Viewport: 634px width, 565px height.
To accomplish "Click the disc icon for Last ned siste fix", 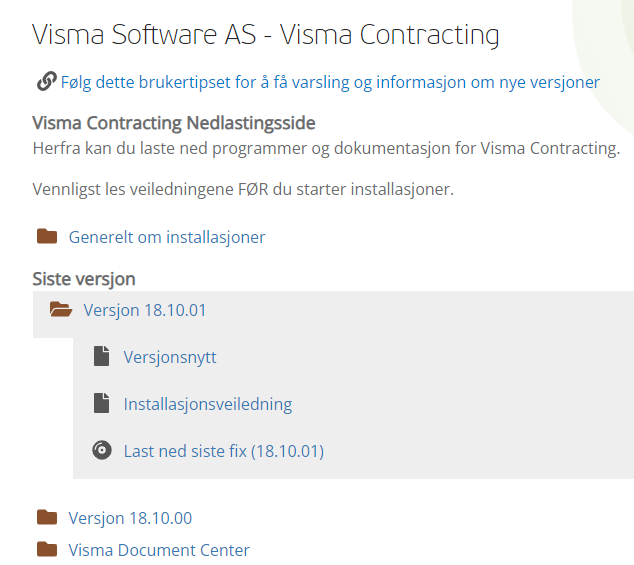I will pyautogui.click(x=101, y=450).
